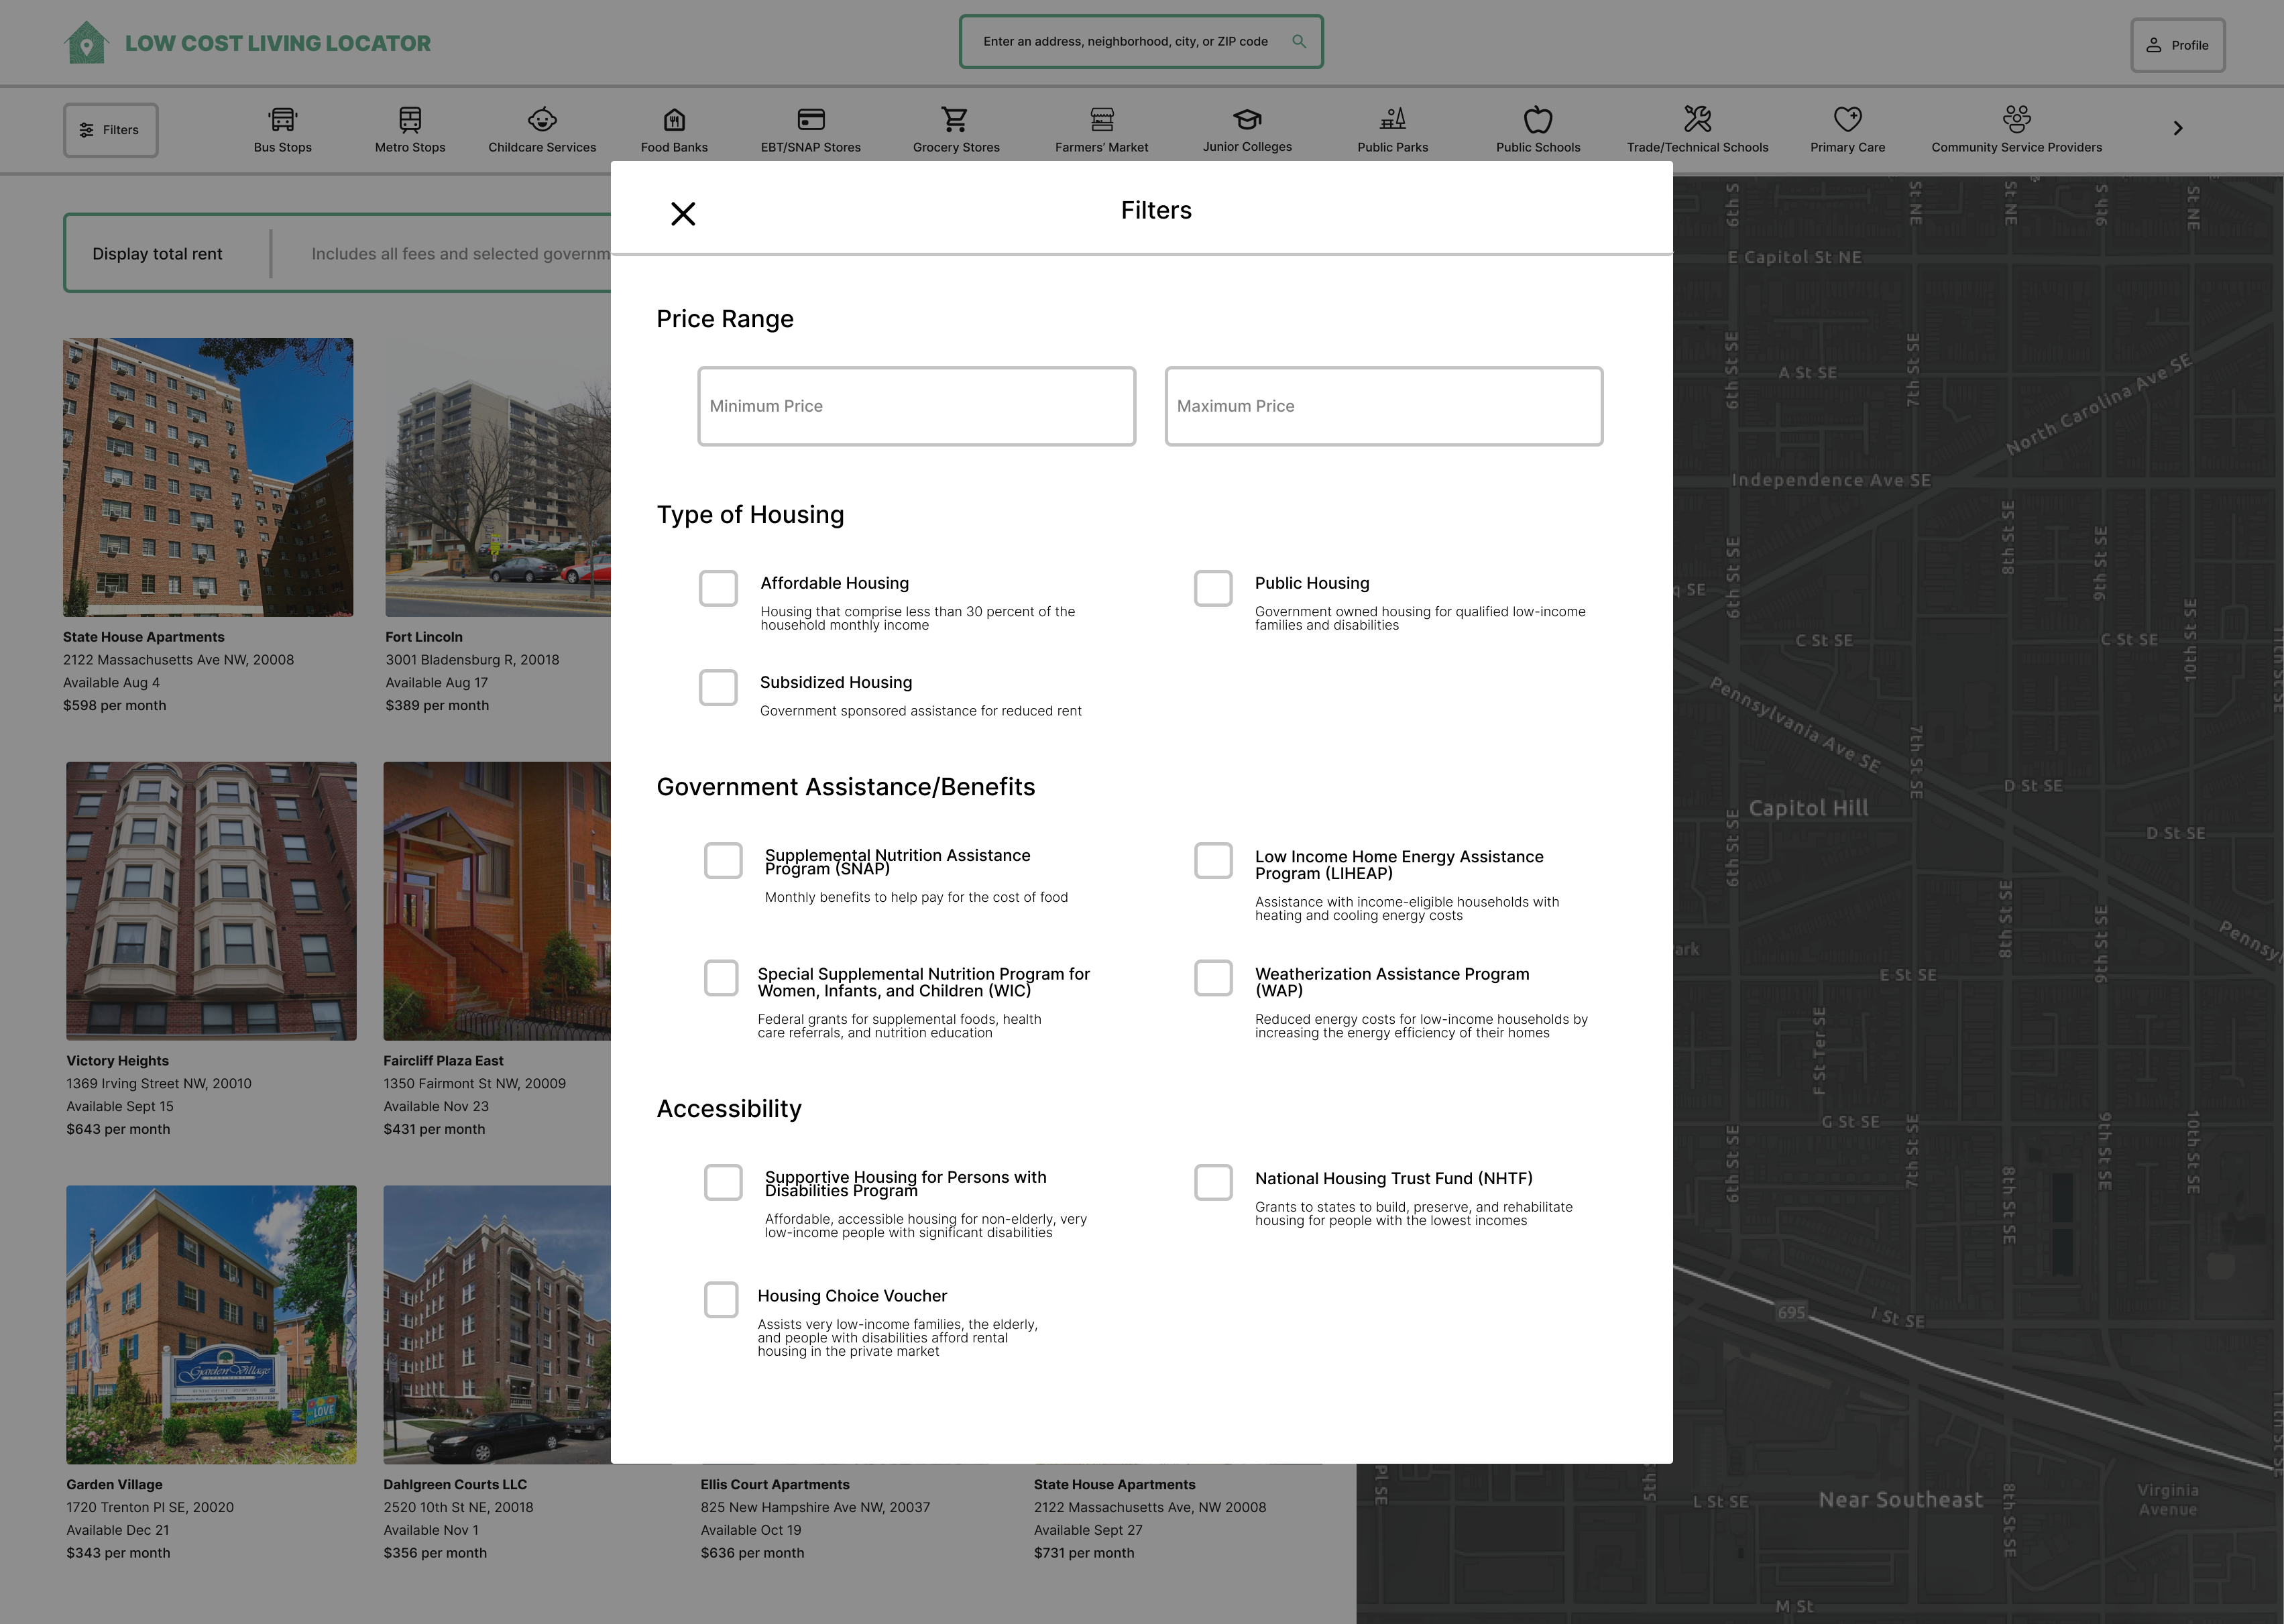Enable the Public Housing checkbox
This screenshot has height=1624, width=2284.
[x=1213, y=588]
